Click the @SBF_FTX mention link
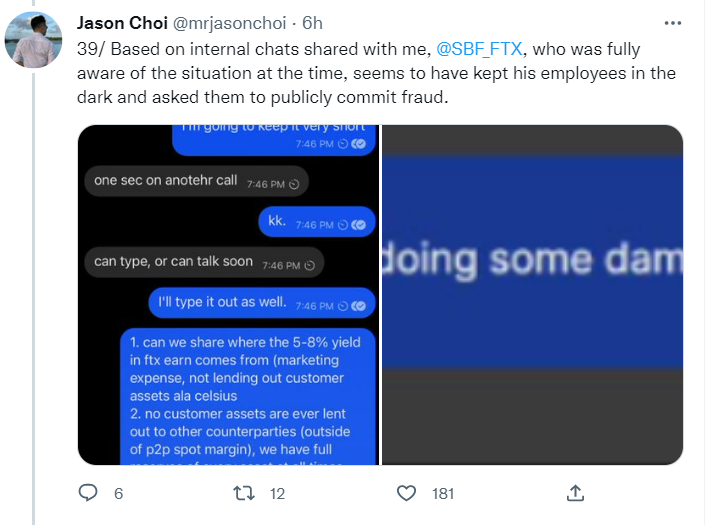This screenshot has width=715, height=525. click(x=481, y=48)
